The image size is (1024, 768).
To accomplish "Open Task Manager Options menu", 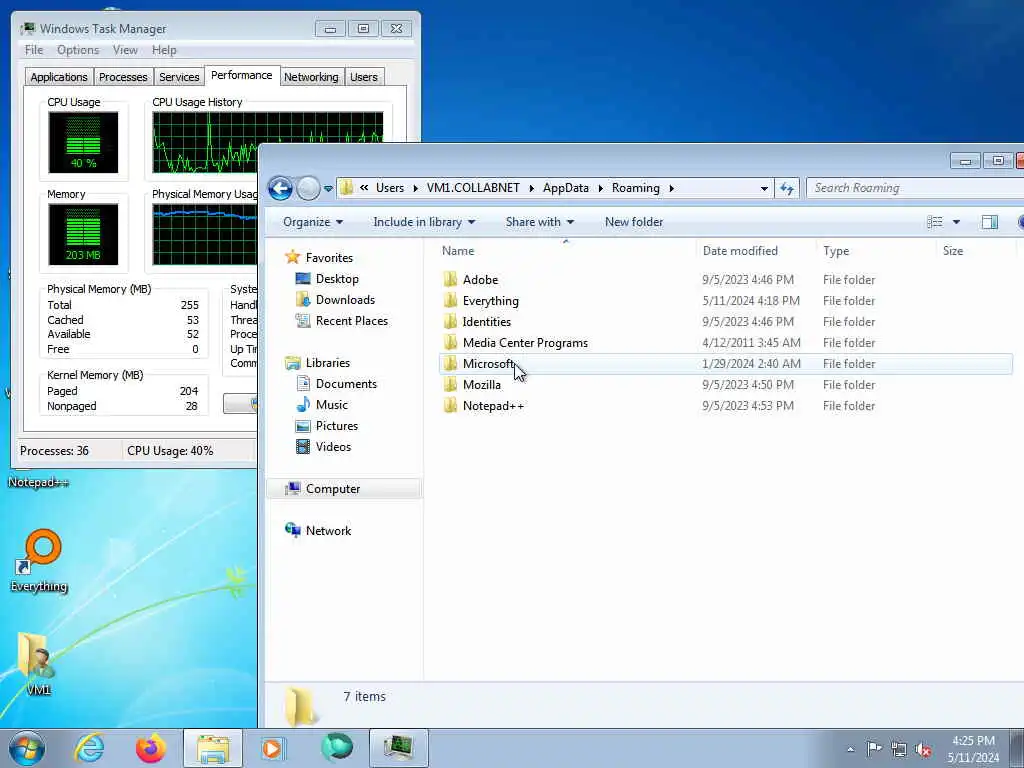I will [78, 50].
